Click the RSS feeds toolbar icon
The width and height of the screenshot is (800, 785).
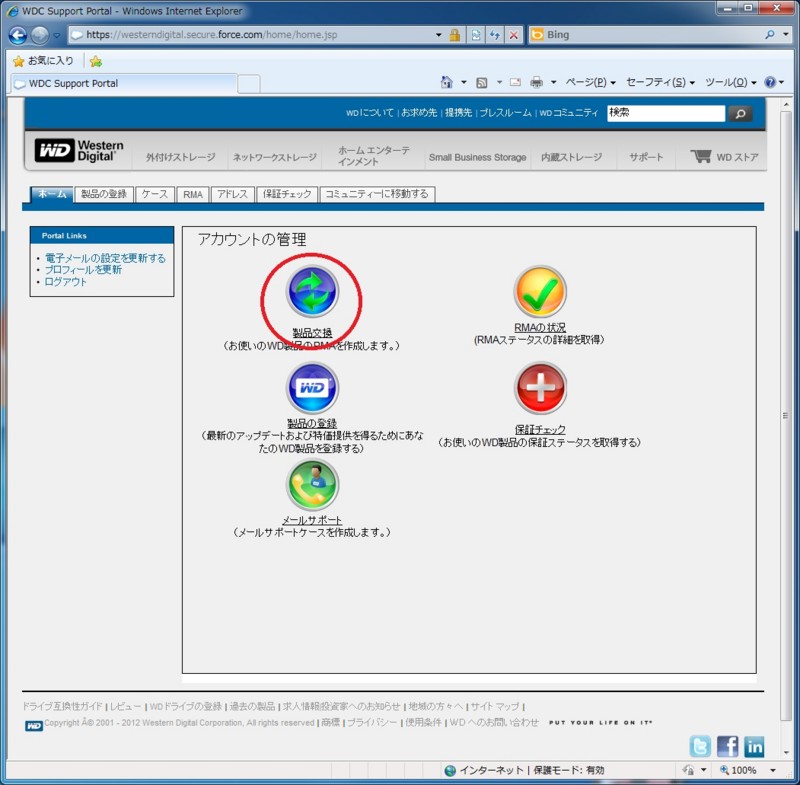(482, 83)
